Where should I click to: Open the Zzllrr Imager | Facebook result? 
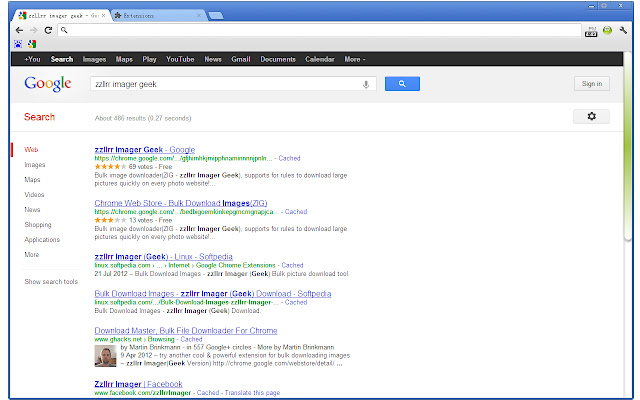[x=138, y=384]
